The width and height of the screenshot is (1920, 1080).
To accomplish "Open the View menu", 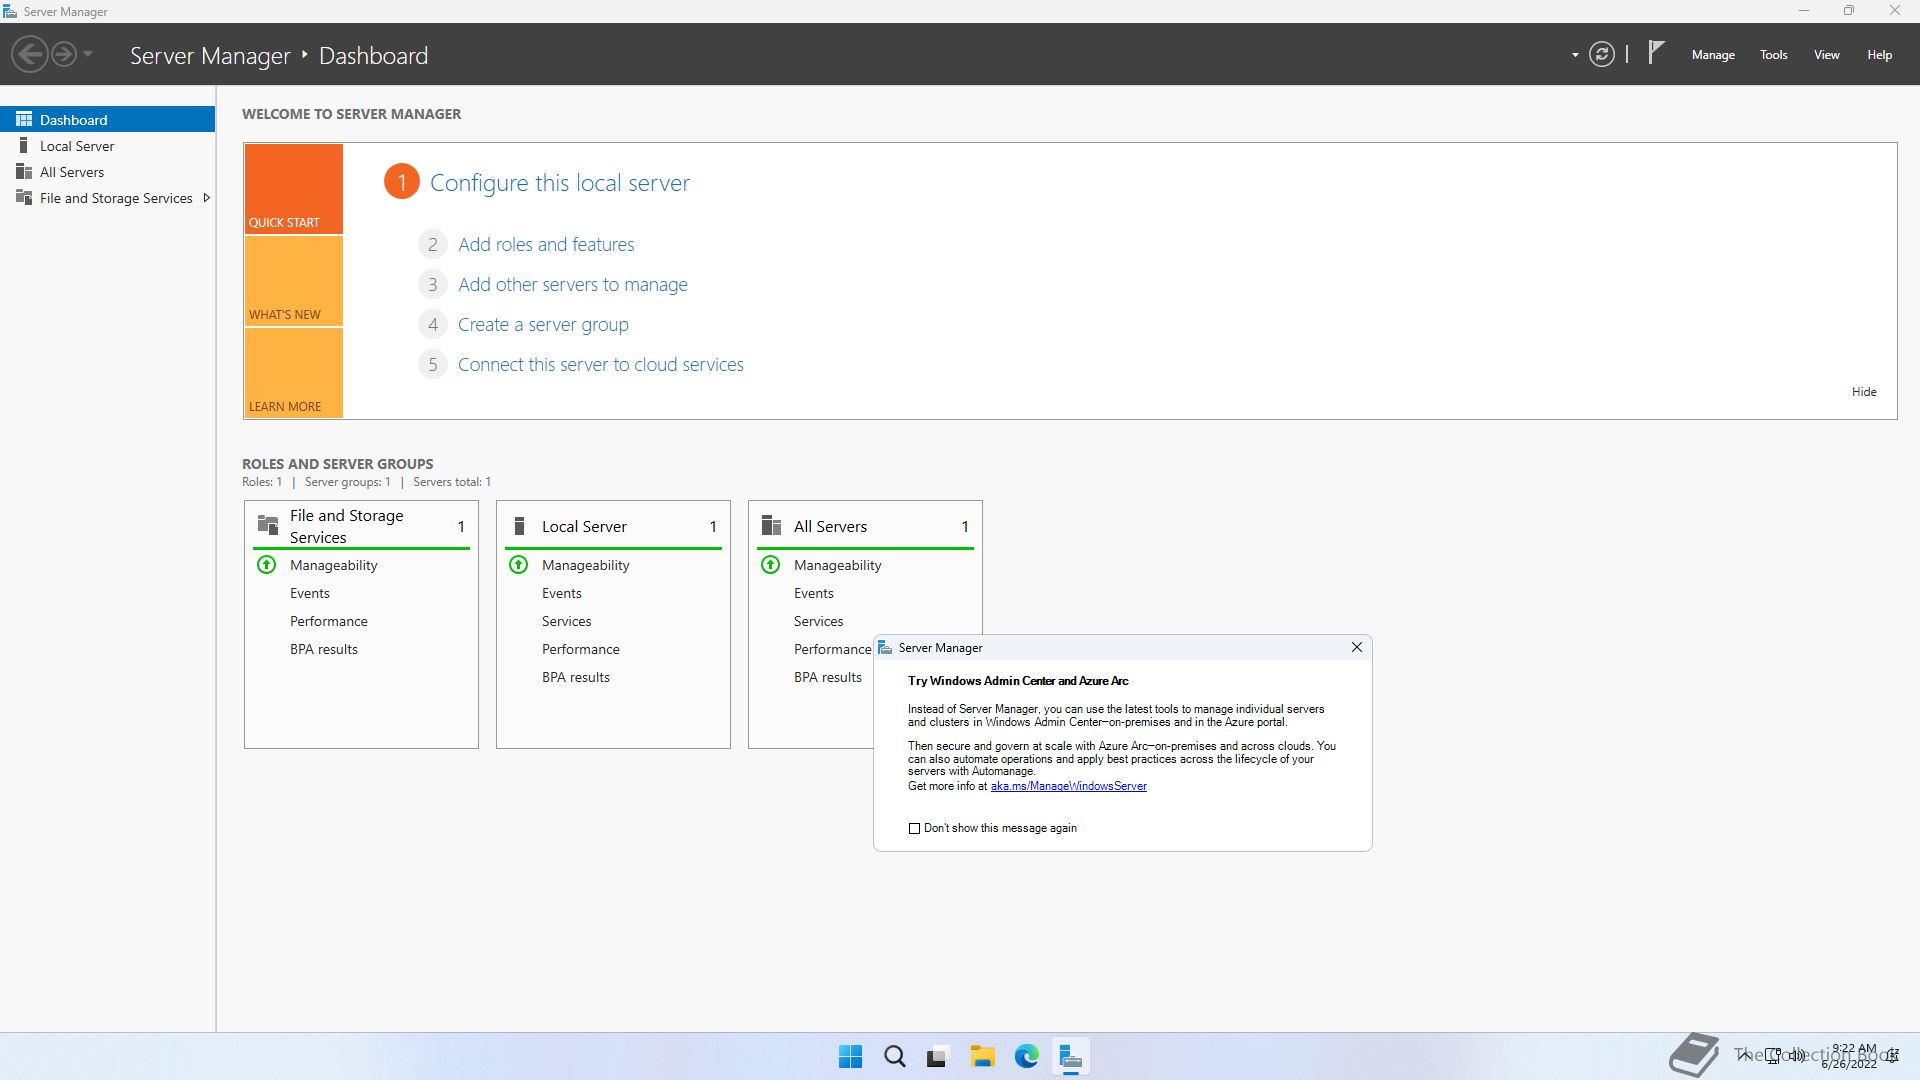I will pyautogui.click(x=1827, y=55).
